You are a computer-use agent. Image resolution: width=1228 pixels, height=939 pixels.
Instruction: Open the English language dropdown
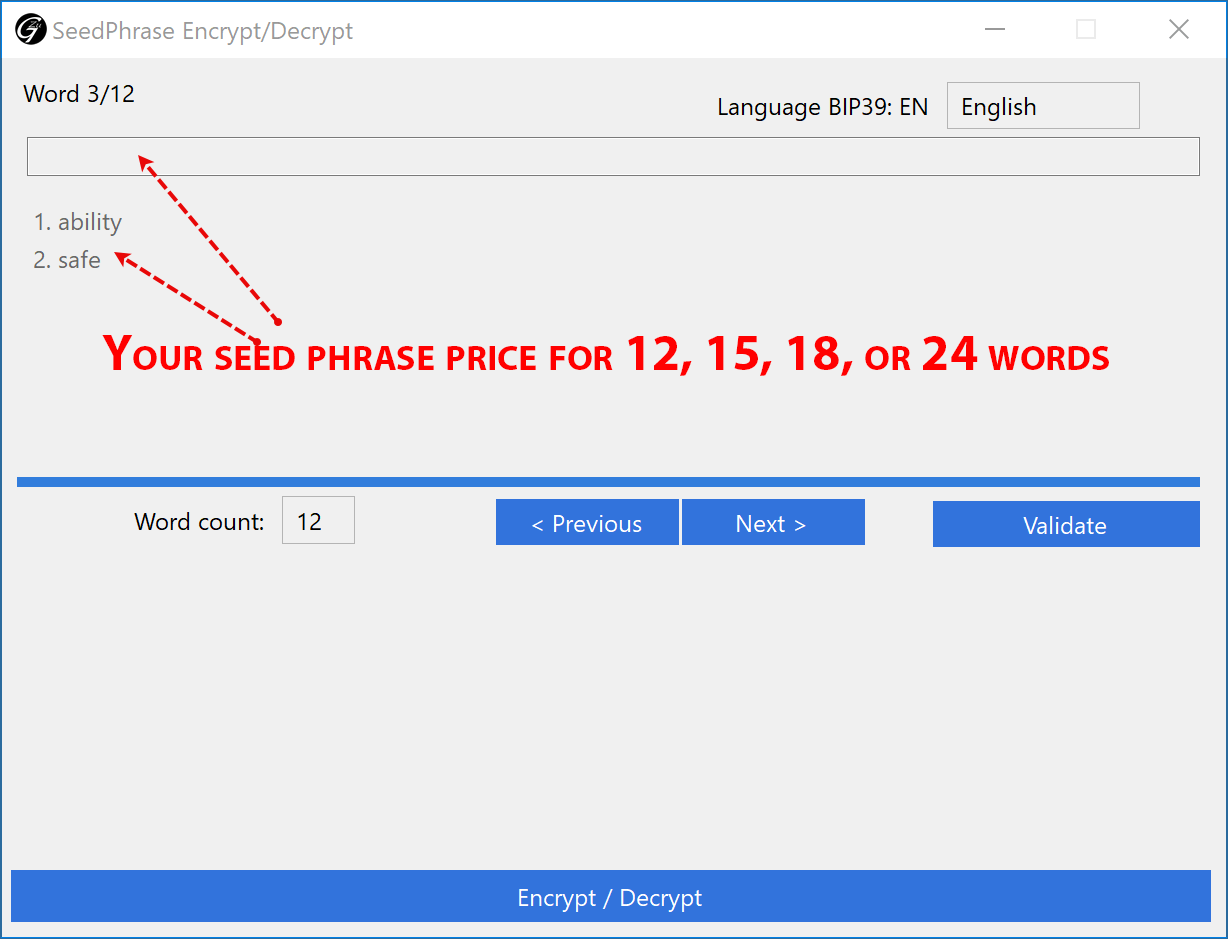1042,106
